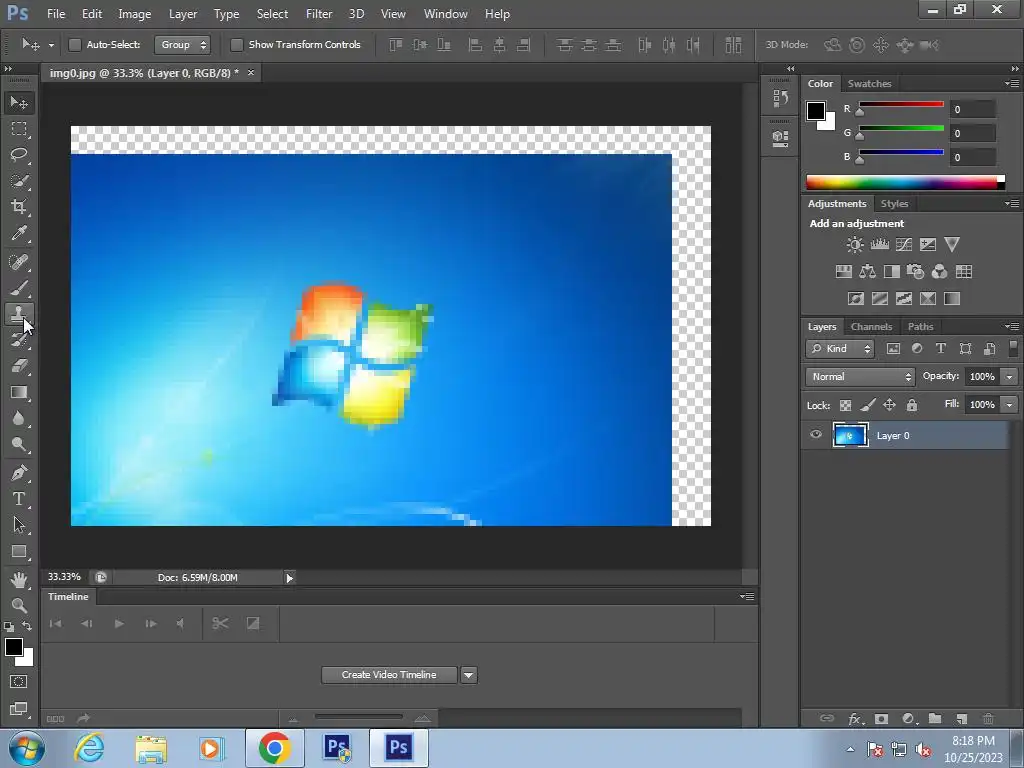Image resolution: width=1024 pixels, height=768 pixels.
Task: Click the color spectrum ramp
Action: coord(905,183)
